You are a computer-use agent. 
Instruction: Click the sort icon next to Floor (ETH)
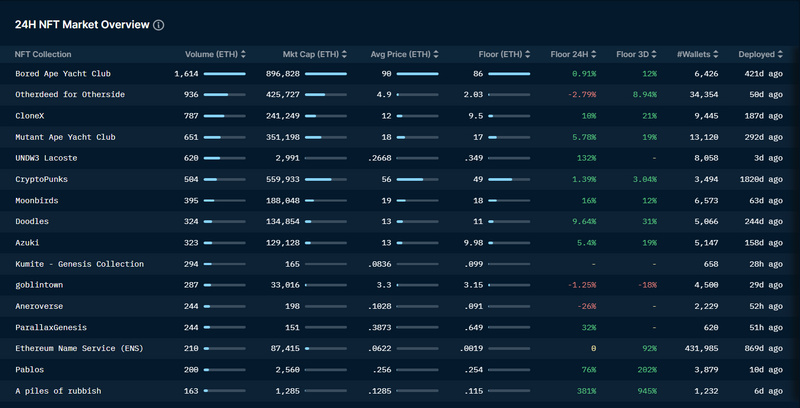coord(528,54)
